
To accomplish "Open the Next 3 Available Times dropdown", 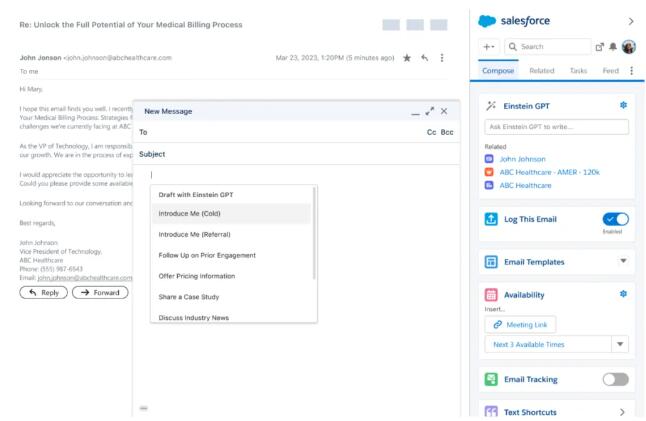I will [620, 344].
